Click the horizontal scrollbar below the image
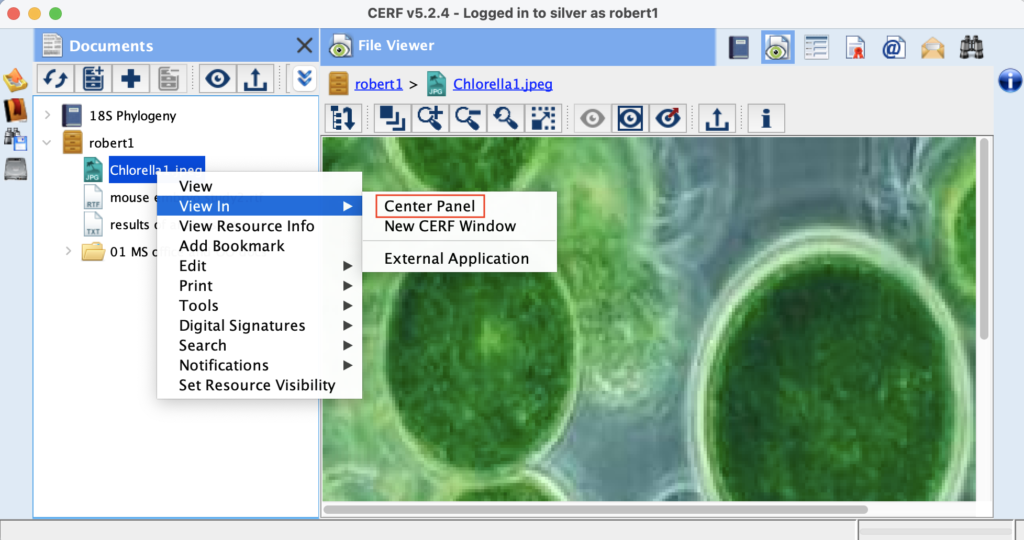Image resolution: width=1024 pixels, height=540 pixels. point(650,510)
